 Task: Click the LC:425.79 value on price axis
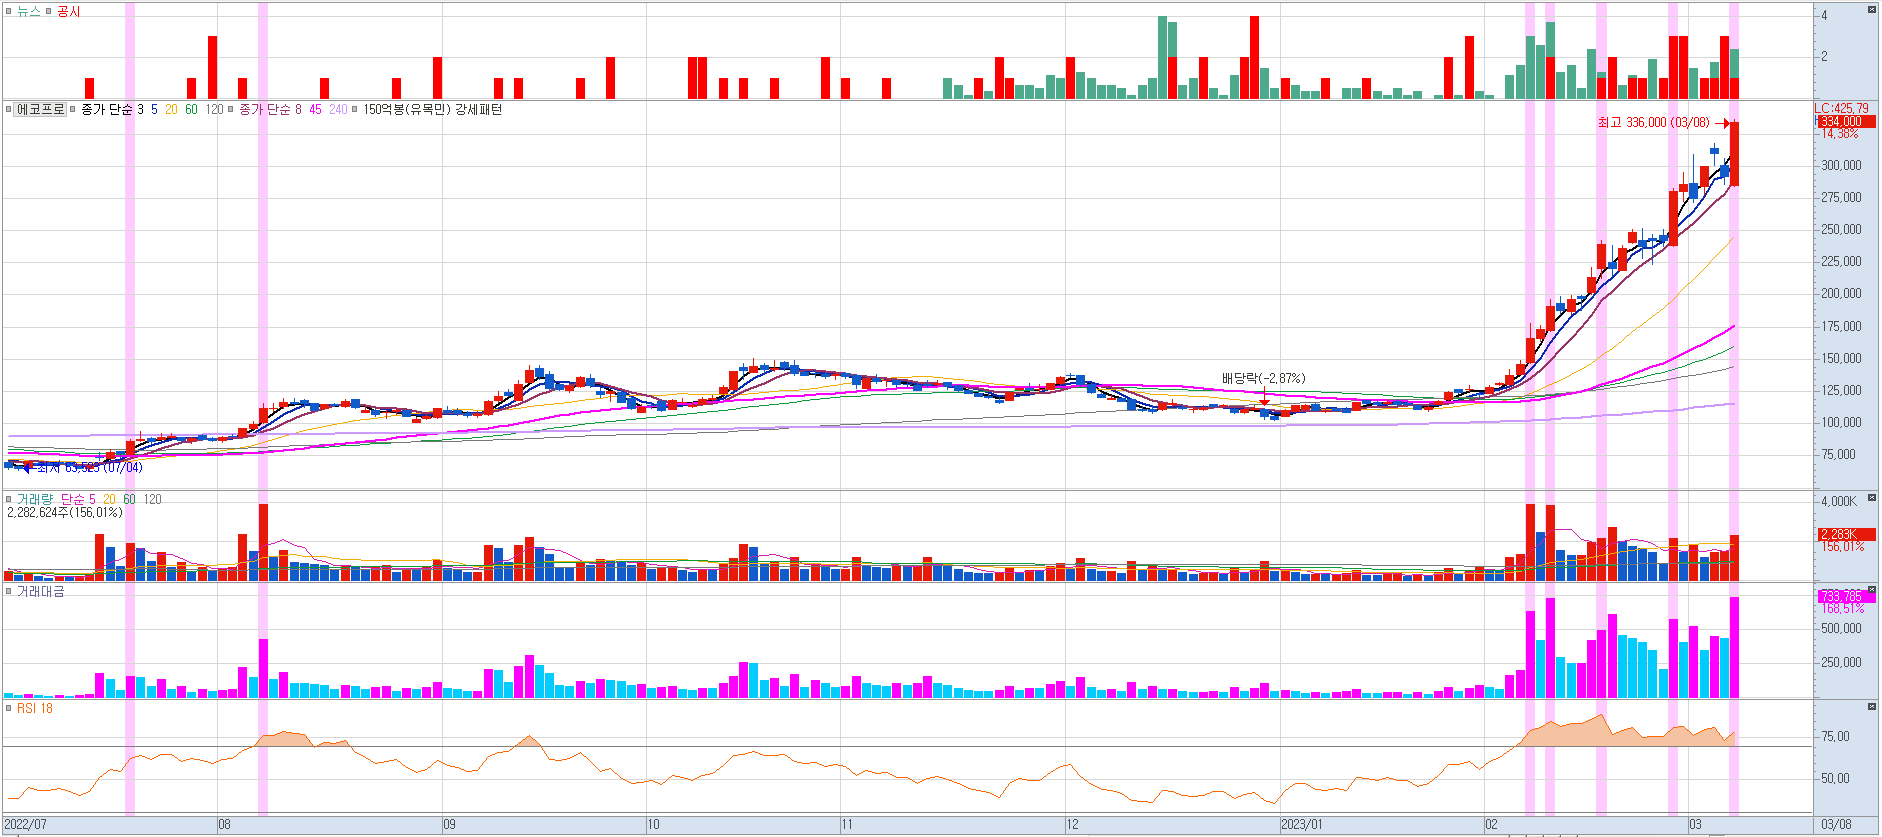coord(1841,108)
